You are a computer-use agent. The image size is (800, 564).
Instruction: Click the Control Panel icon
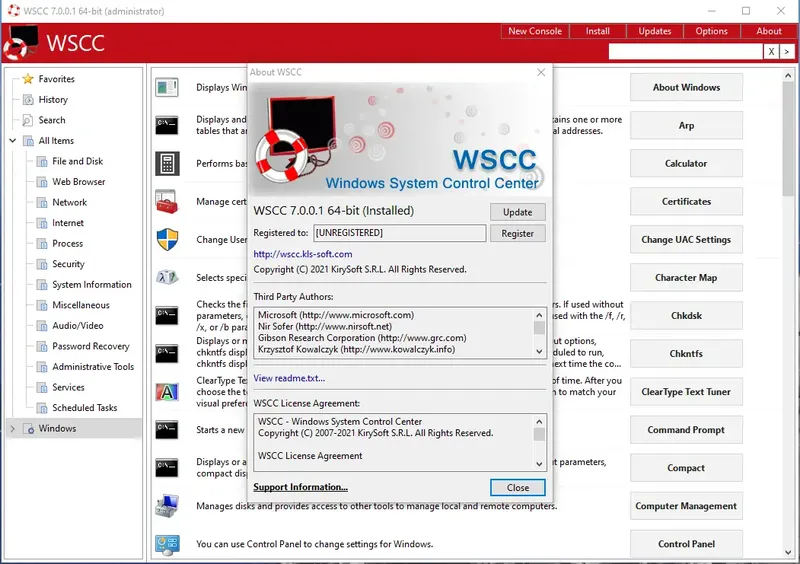[x=167, y=544]
